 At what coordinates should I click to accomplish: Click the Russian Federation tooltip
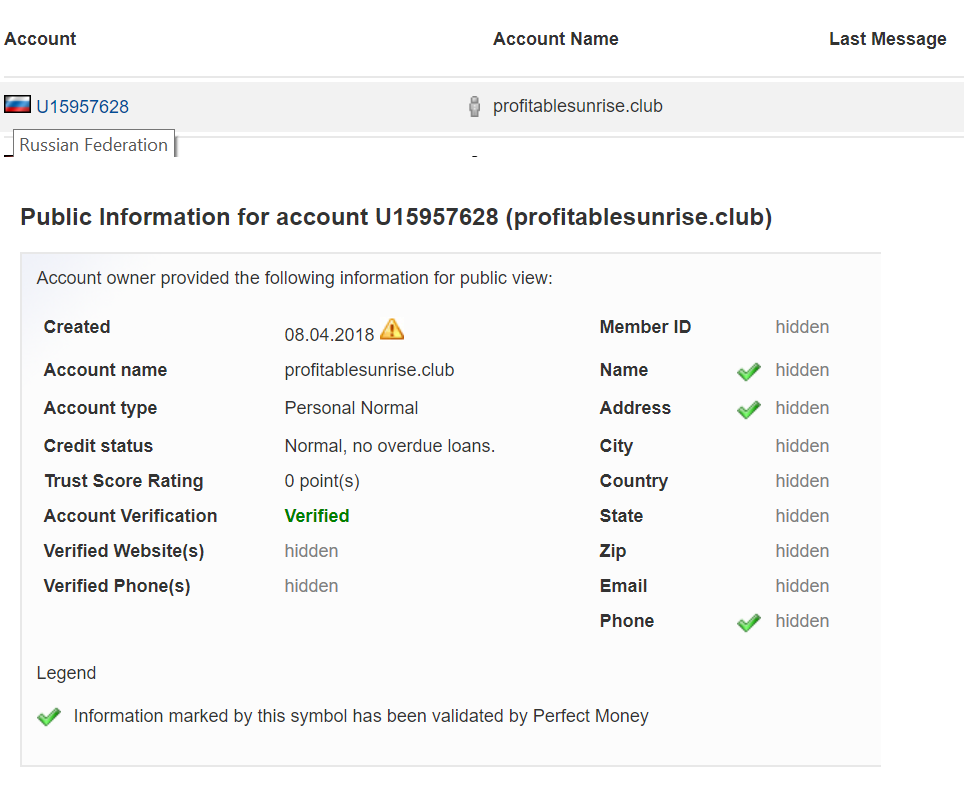coord(93,145)
